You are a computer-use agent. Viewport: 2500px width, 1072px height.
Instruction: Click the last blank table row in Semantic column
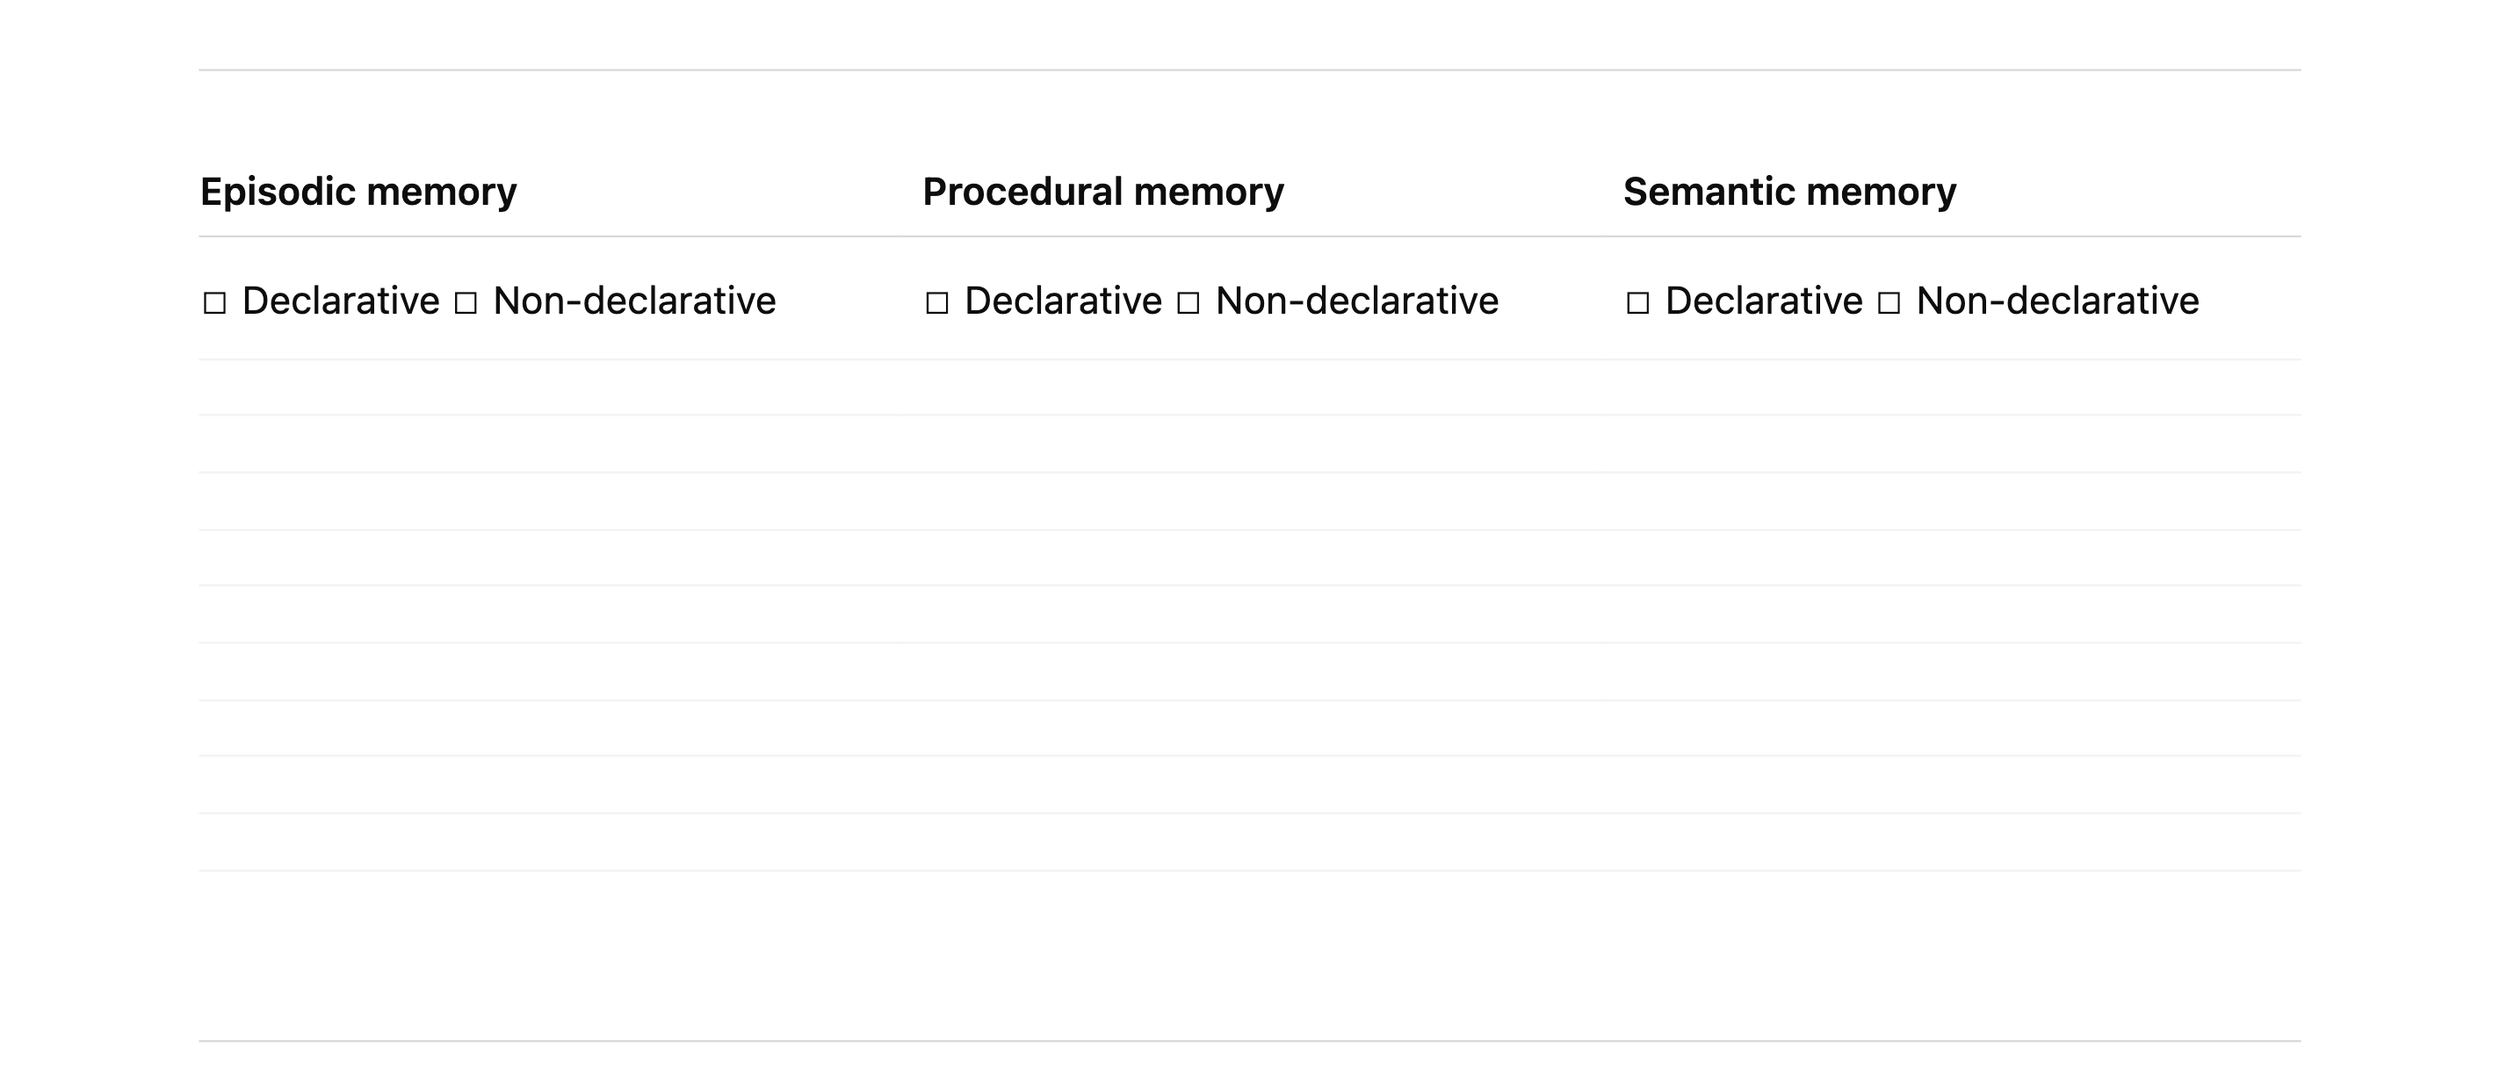click(1961, 842)
